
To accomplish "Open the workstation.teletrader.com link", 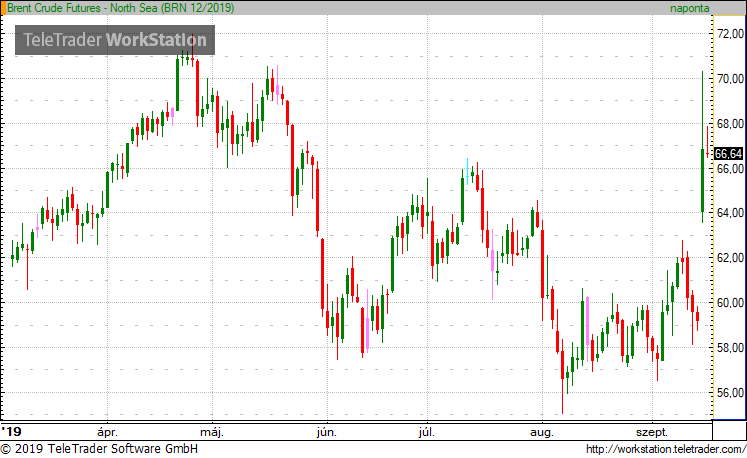I will [665, 449].
